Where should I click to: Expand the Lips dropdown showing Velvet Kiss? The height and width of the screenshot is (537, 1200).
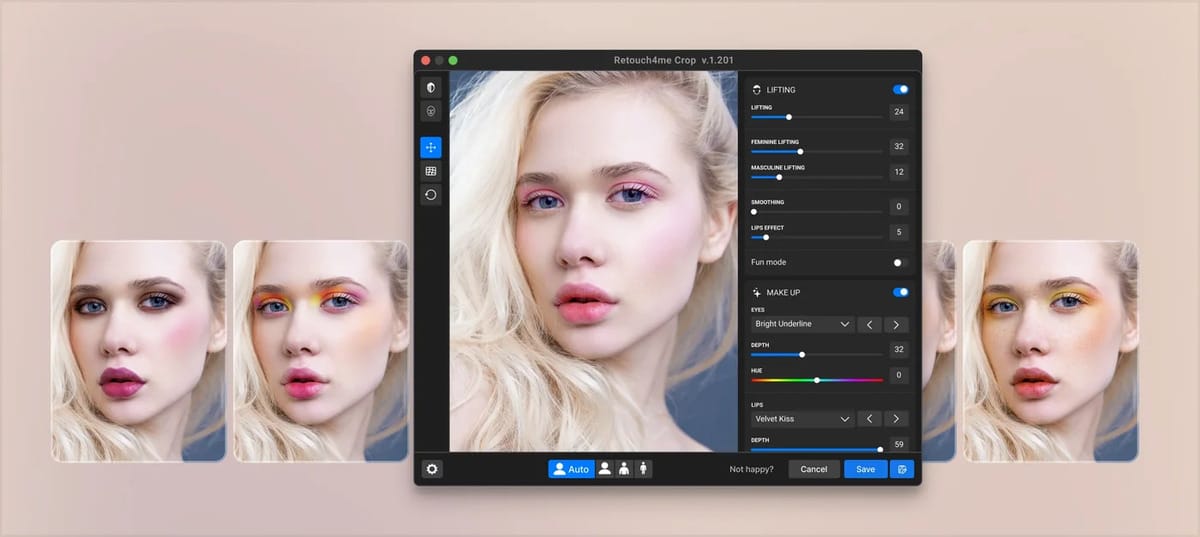tap(802, 419)
